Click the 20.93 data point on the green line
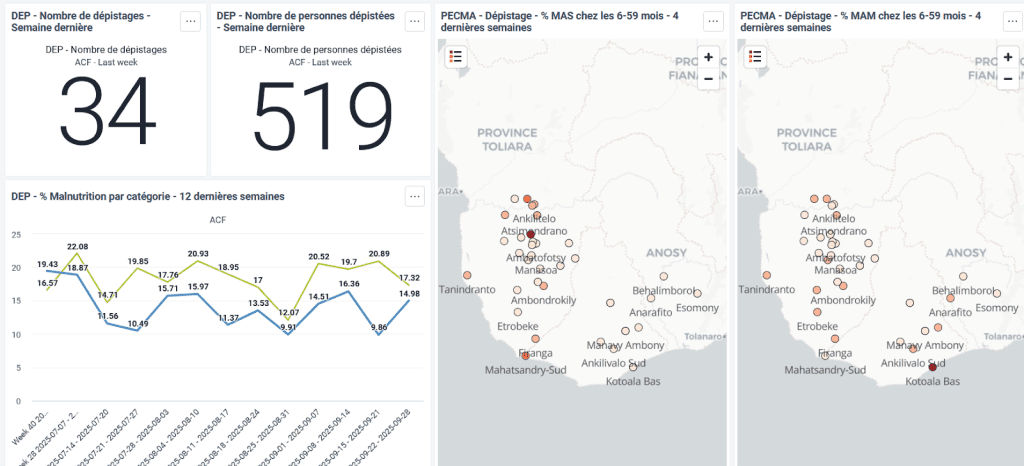 coord(198,262)
